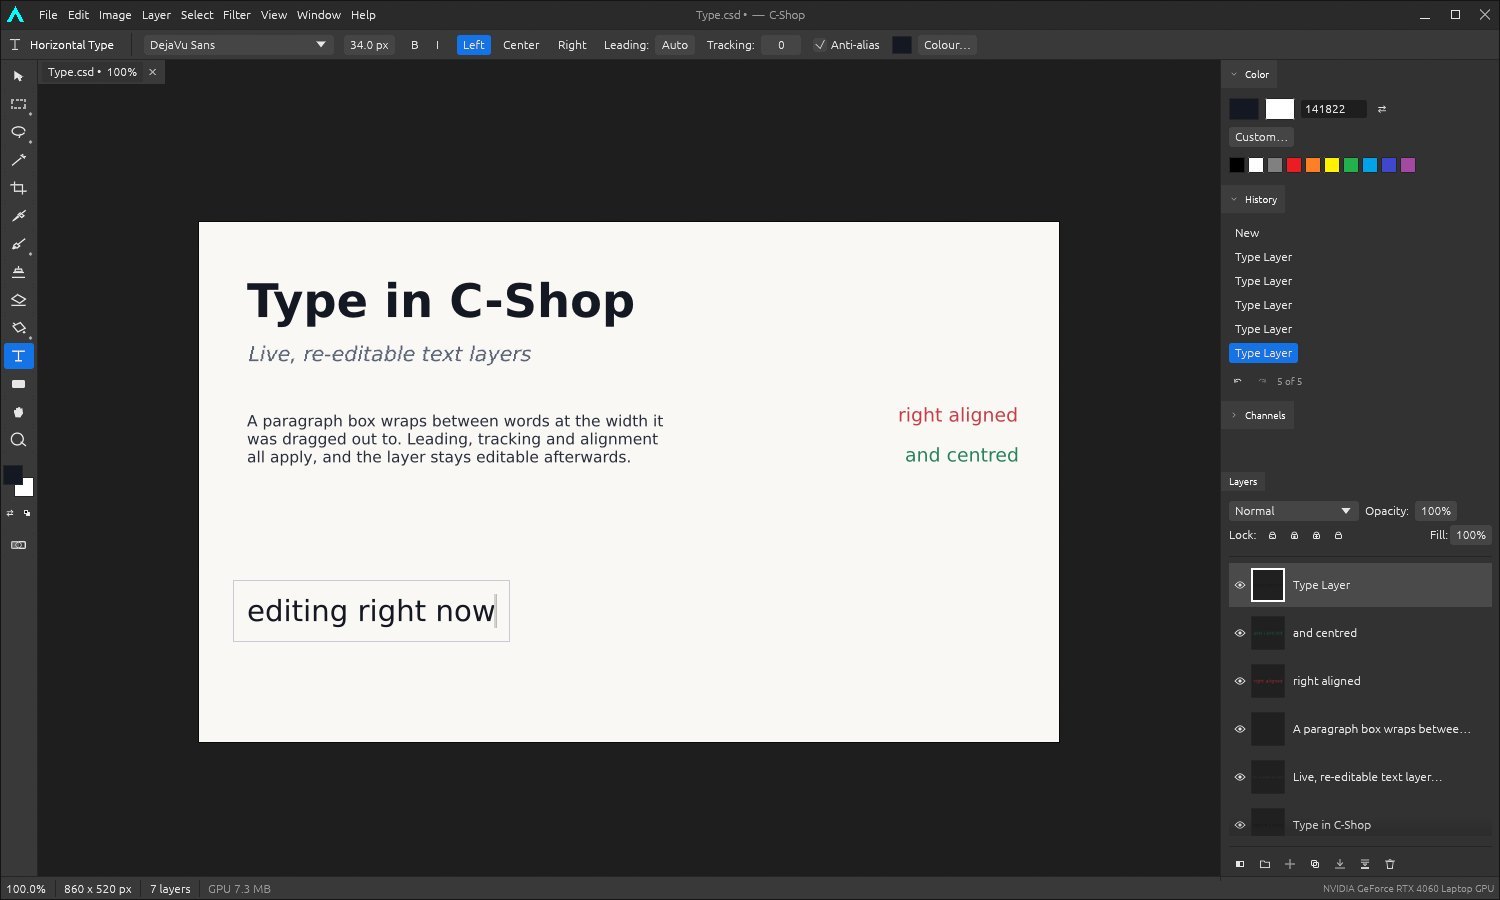Select the Eyedropper tool
This screenshot has width=1500, height=900.
coord(18,216)
